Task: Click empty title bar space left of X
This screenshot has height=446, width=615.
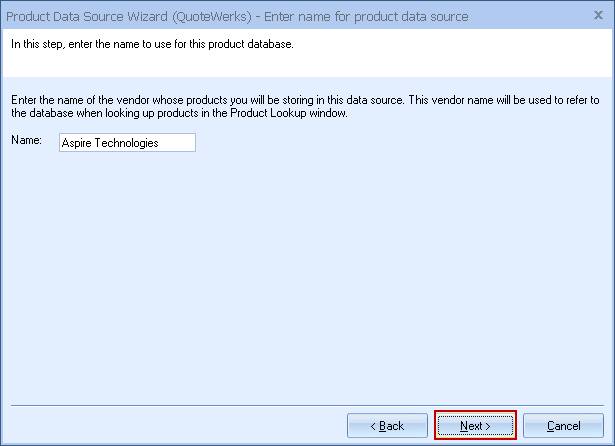Action: tap(530, 17)
